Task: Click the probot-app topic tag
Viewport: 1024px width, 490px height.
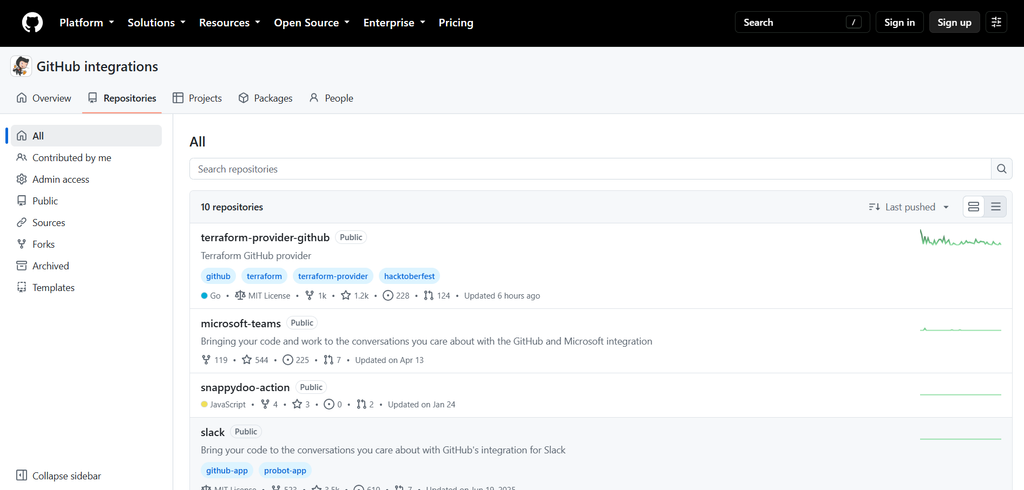Action: click(x=285, y=470)
